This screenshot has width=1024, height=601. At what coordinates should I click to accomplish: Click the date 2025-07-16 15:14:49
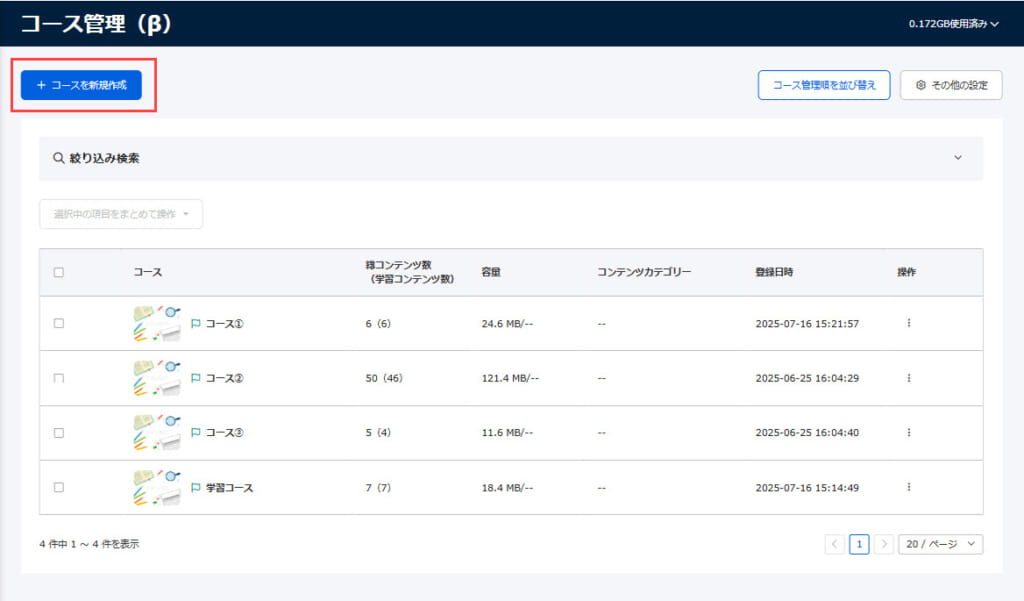pyautogui.click(x=807, y=487)
